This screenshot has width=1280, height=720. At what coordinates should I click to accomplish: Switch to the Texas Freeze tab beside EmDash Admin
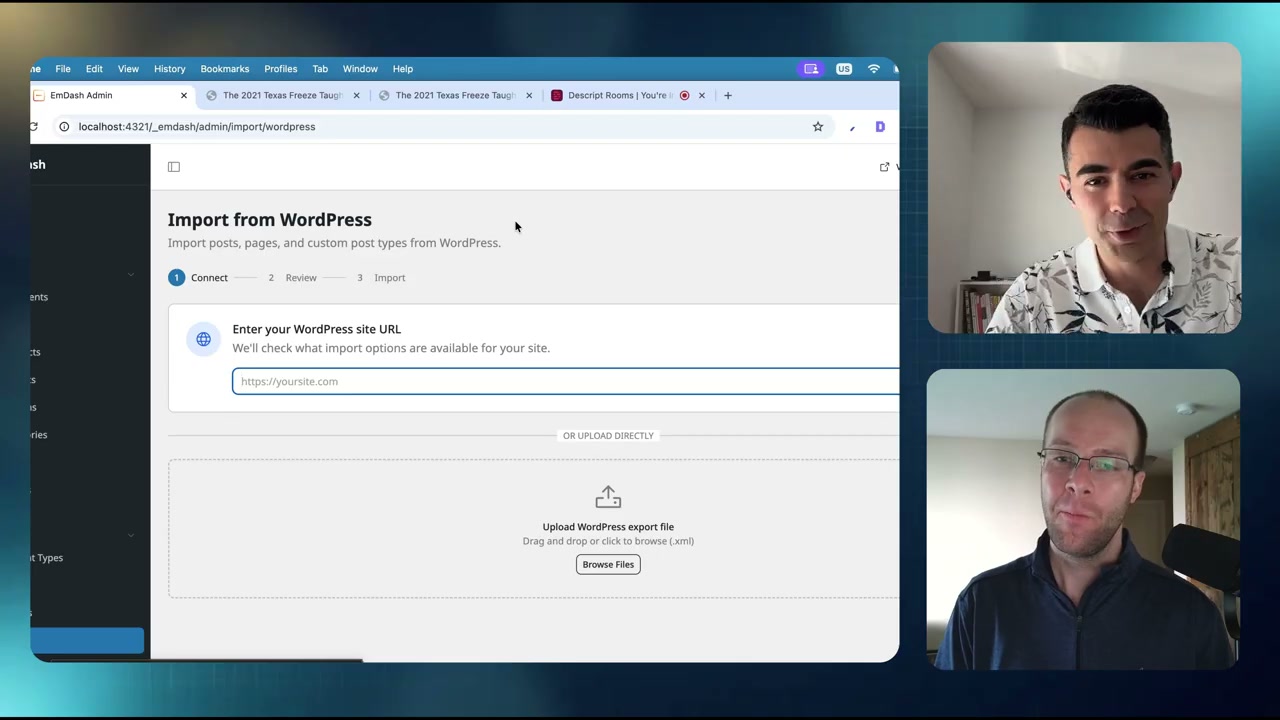tap(282, 95)
